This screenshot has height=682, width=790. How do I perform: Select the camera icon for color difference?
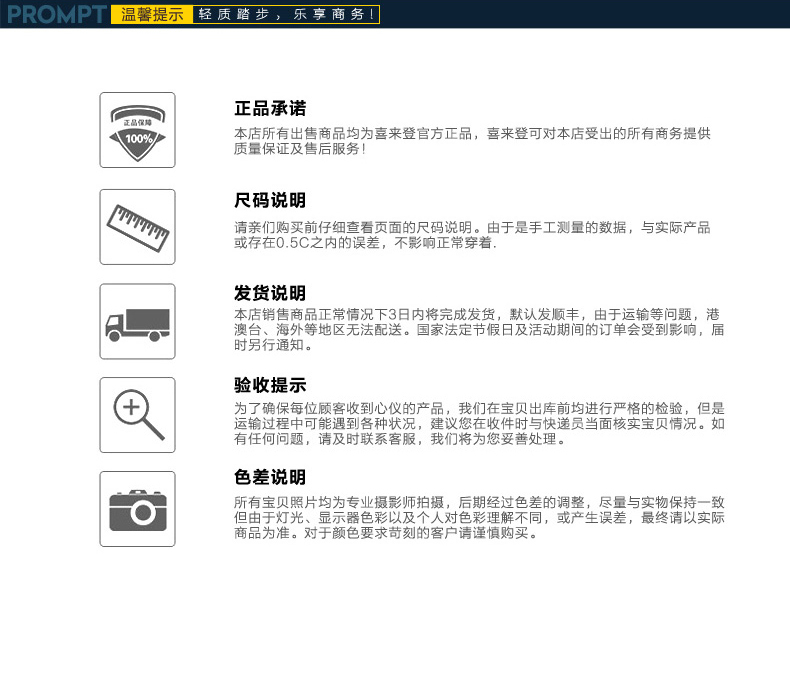(137, 509)
